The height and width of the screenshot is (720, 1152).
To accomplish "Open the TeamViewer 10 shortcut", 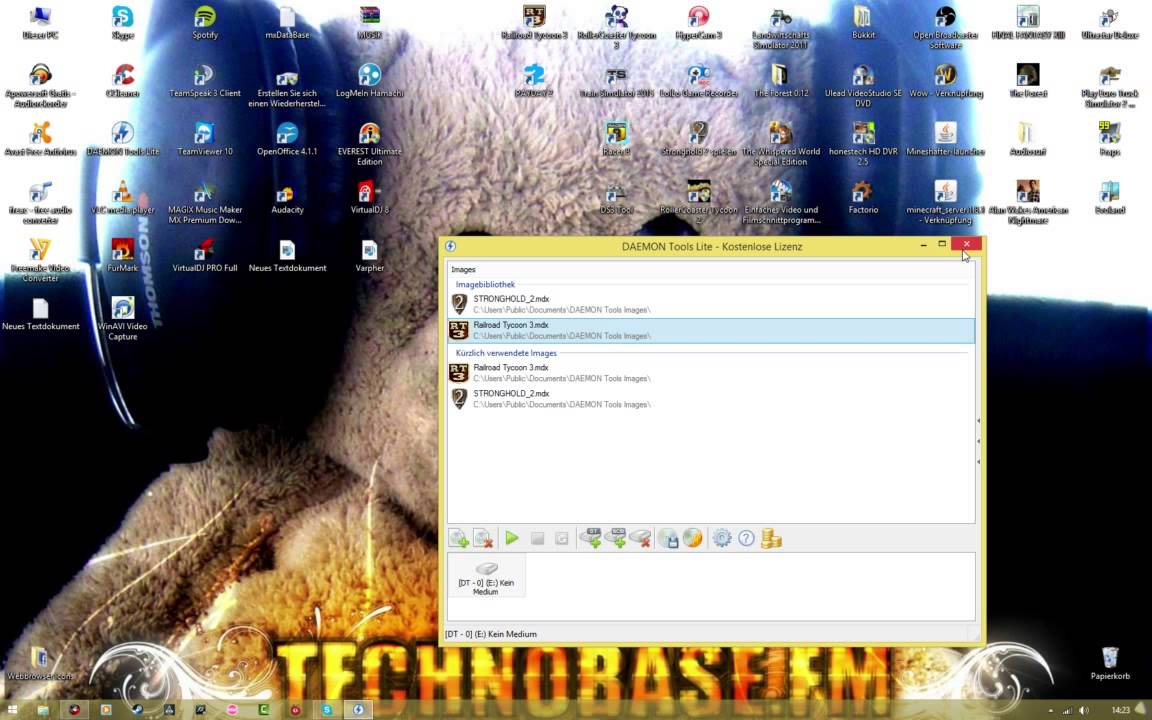I will [205, 138].
